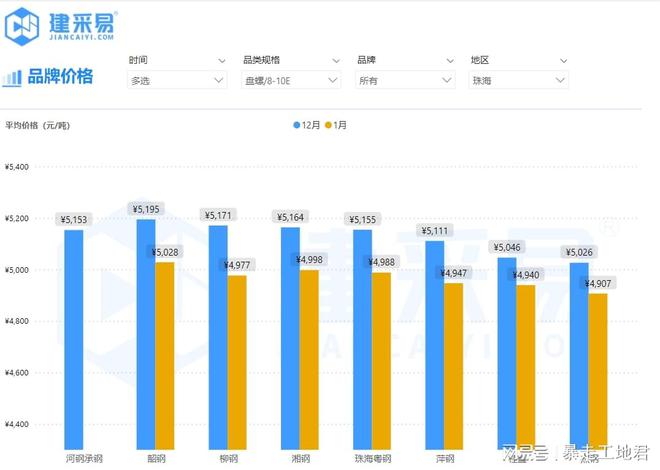Image resolution: width=660 pixels, height=470 pixels.
Task: Click the ¥4,988 data label
Action: [x=381, y=262]
